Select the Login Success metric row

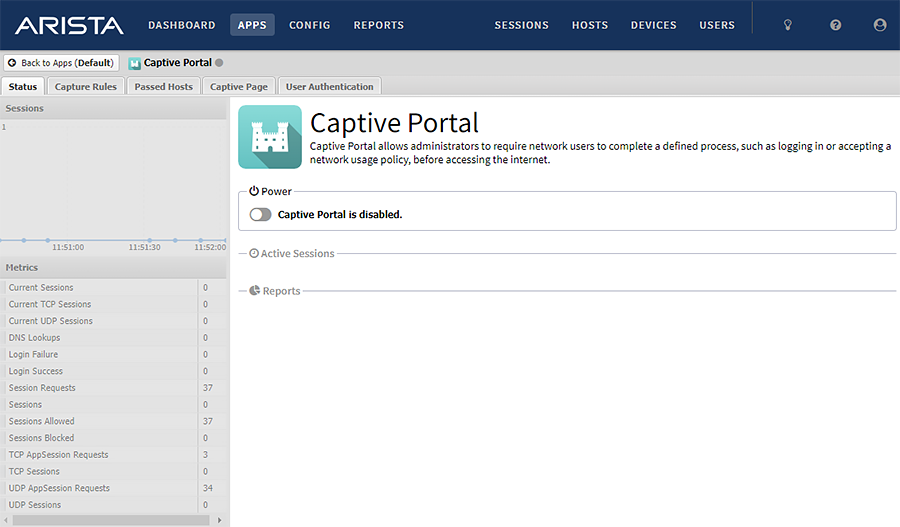click(113, 371)
